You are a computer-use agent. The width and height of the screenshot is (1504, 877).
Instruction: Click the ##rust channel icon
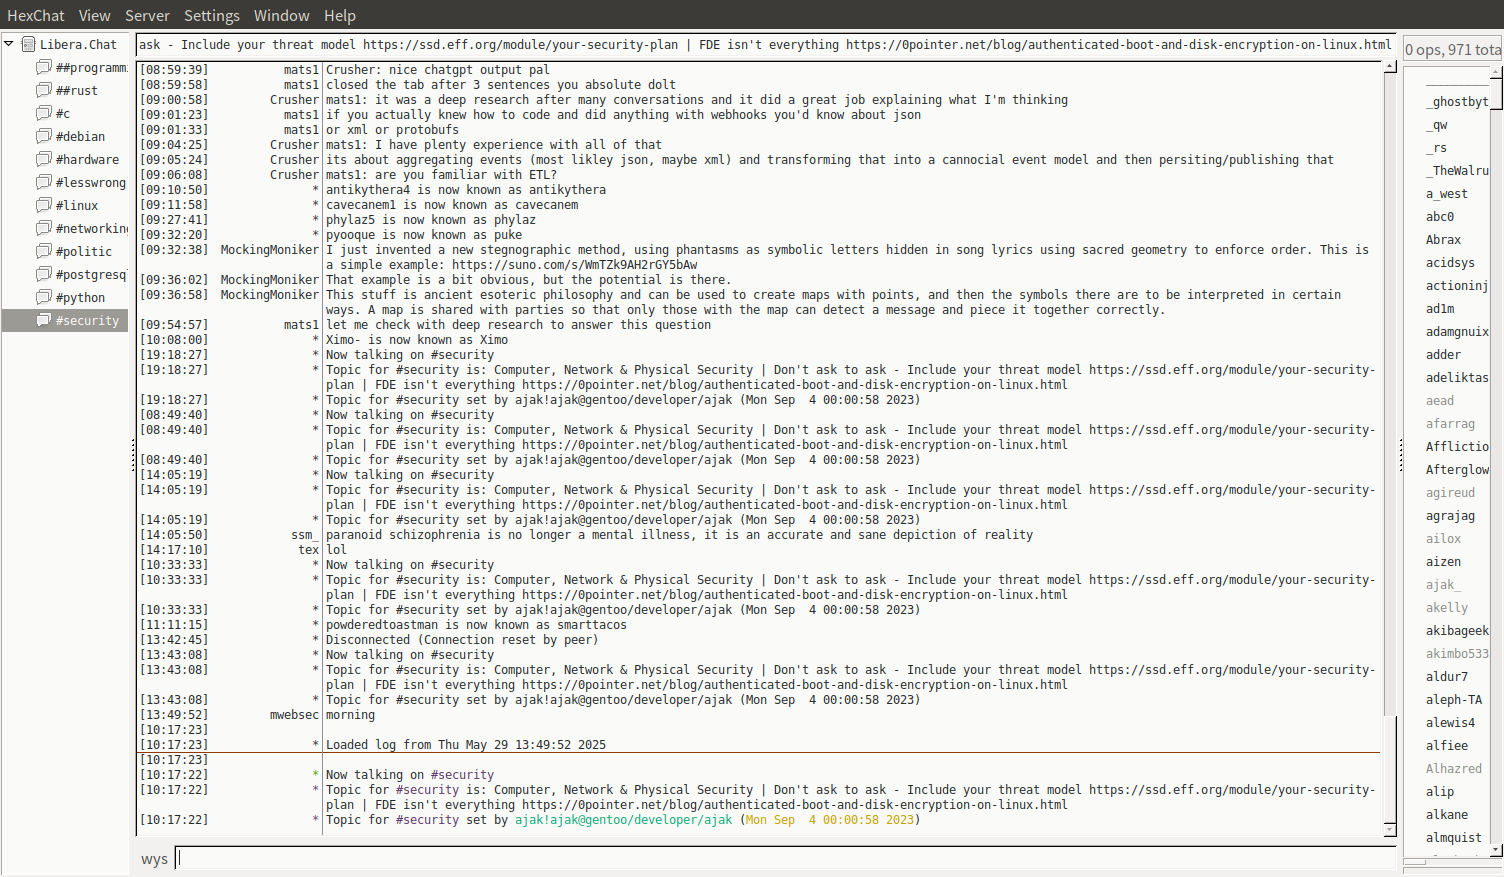[x=44, y=90]
